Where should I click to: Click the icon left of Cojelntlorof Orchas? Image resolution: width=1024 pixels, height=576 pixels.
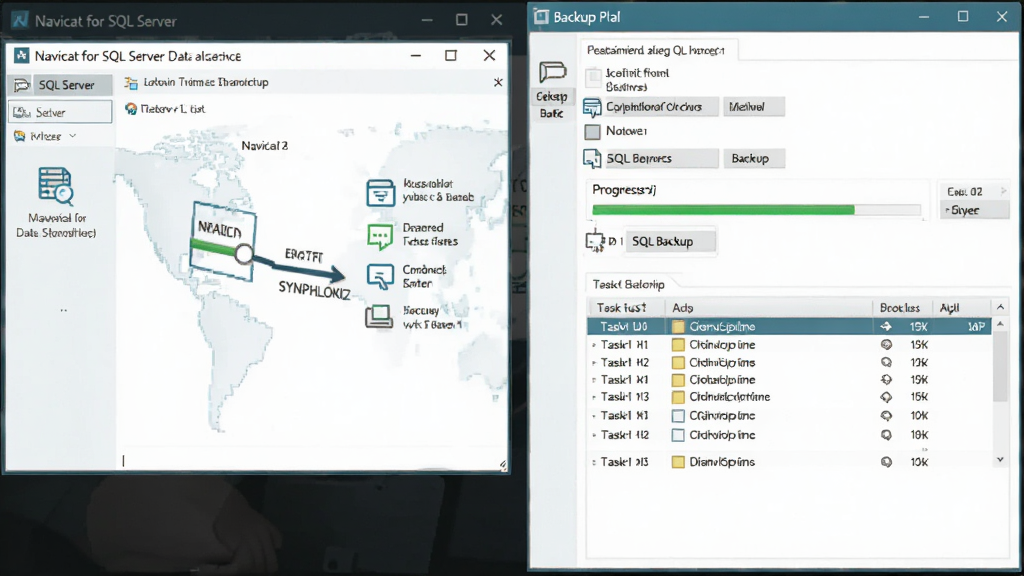click(x=592, y=107)
